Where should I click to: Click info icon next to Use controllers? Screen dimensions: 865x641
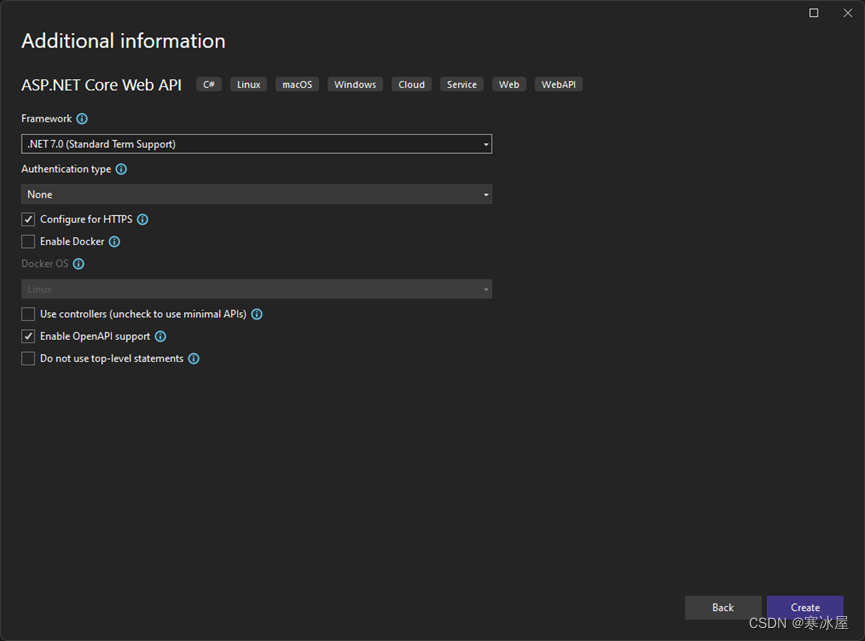pyautogui.click(x=257, y=314)
